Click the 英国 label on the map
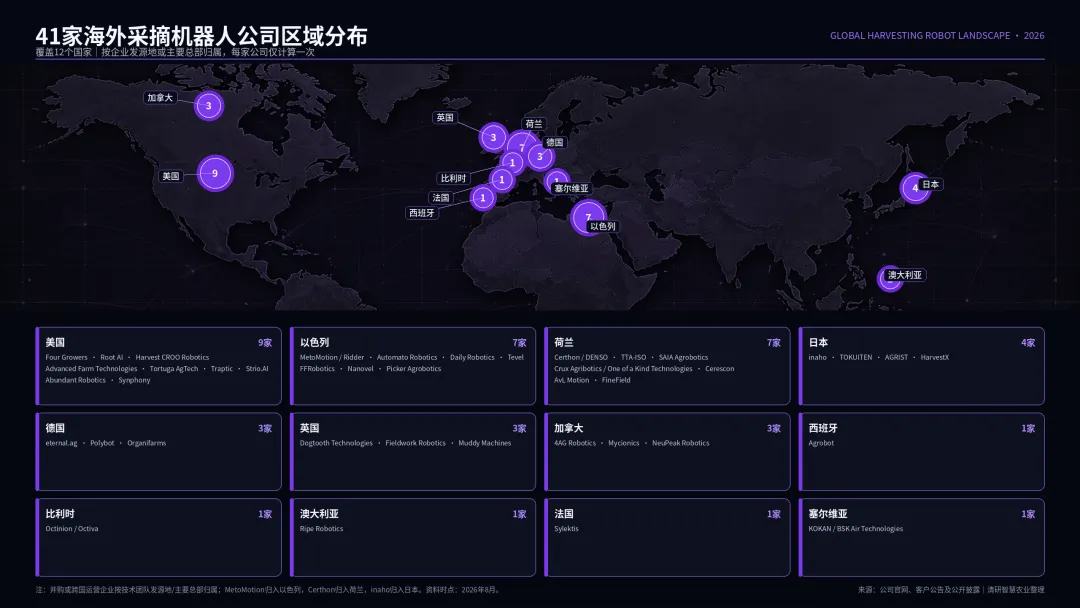The height and width of the screenshot is (608, 1080). point(445,118)
